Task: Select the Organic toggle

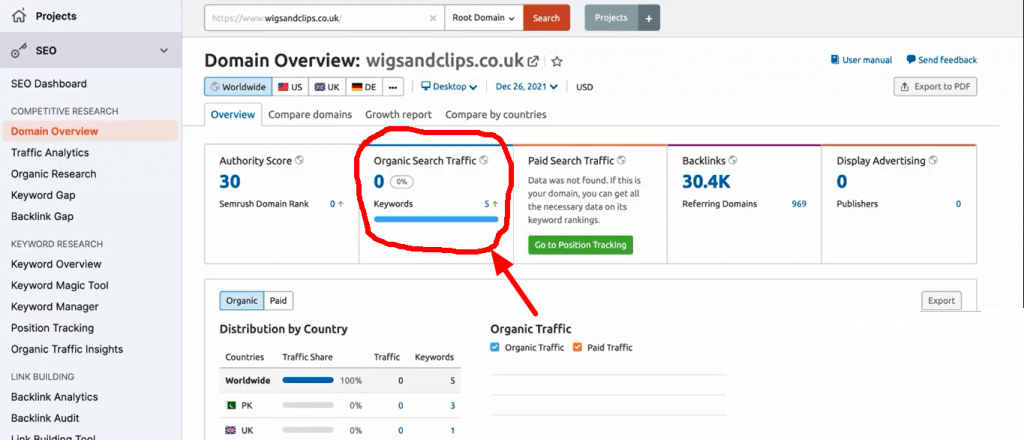Action: point(242,300)
